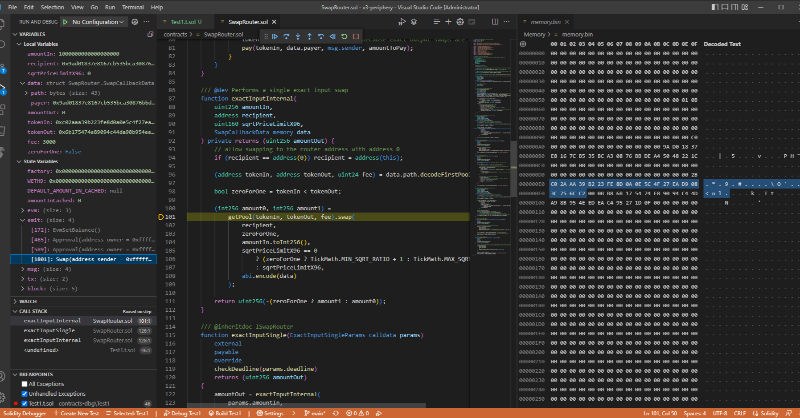Expand the evm variable node
800x418 pixels.
22,210
